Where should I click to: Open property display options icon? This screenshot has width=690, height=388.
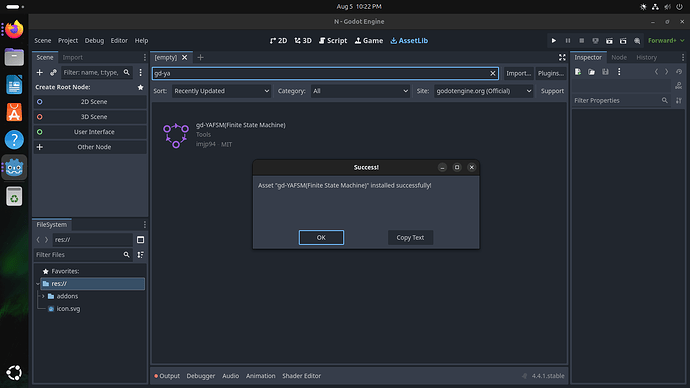coord(679,101)
